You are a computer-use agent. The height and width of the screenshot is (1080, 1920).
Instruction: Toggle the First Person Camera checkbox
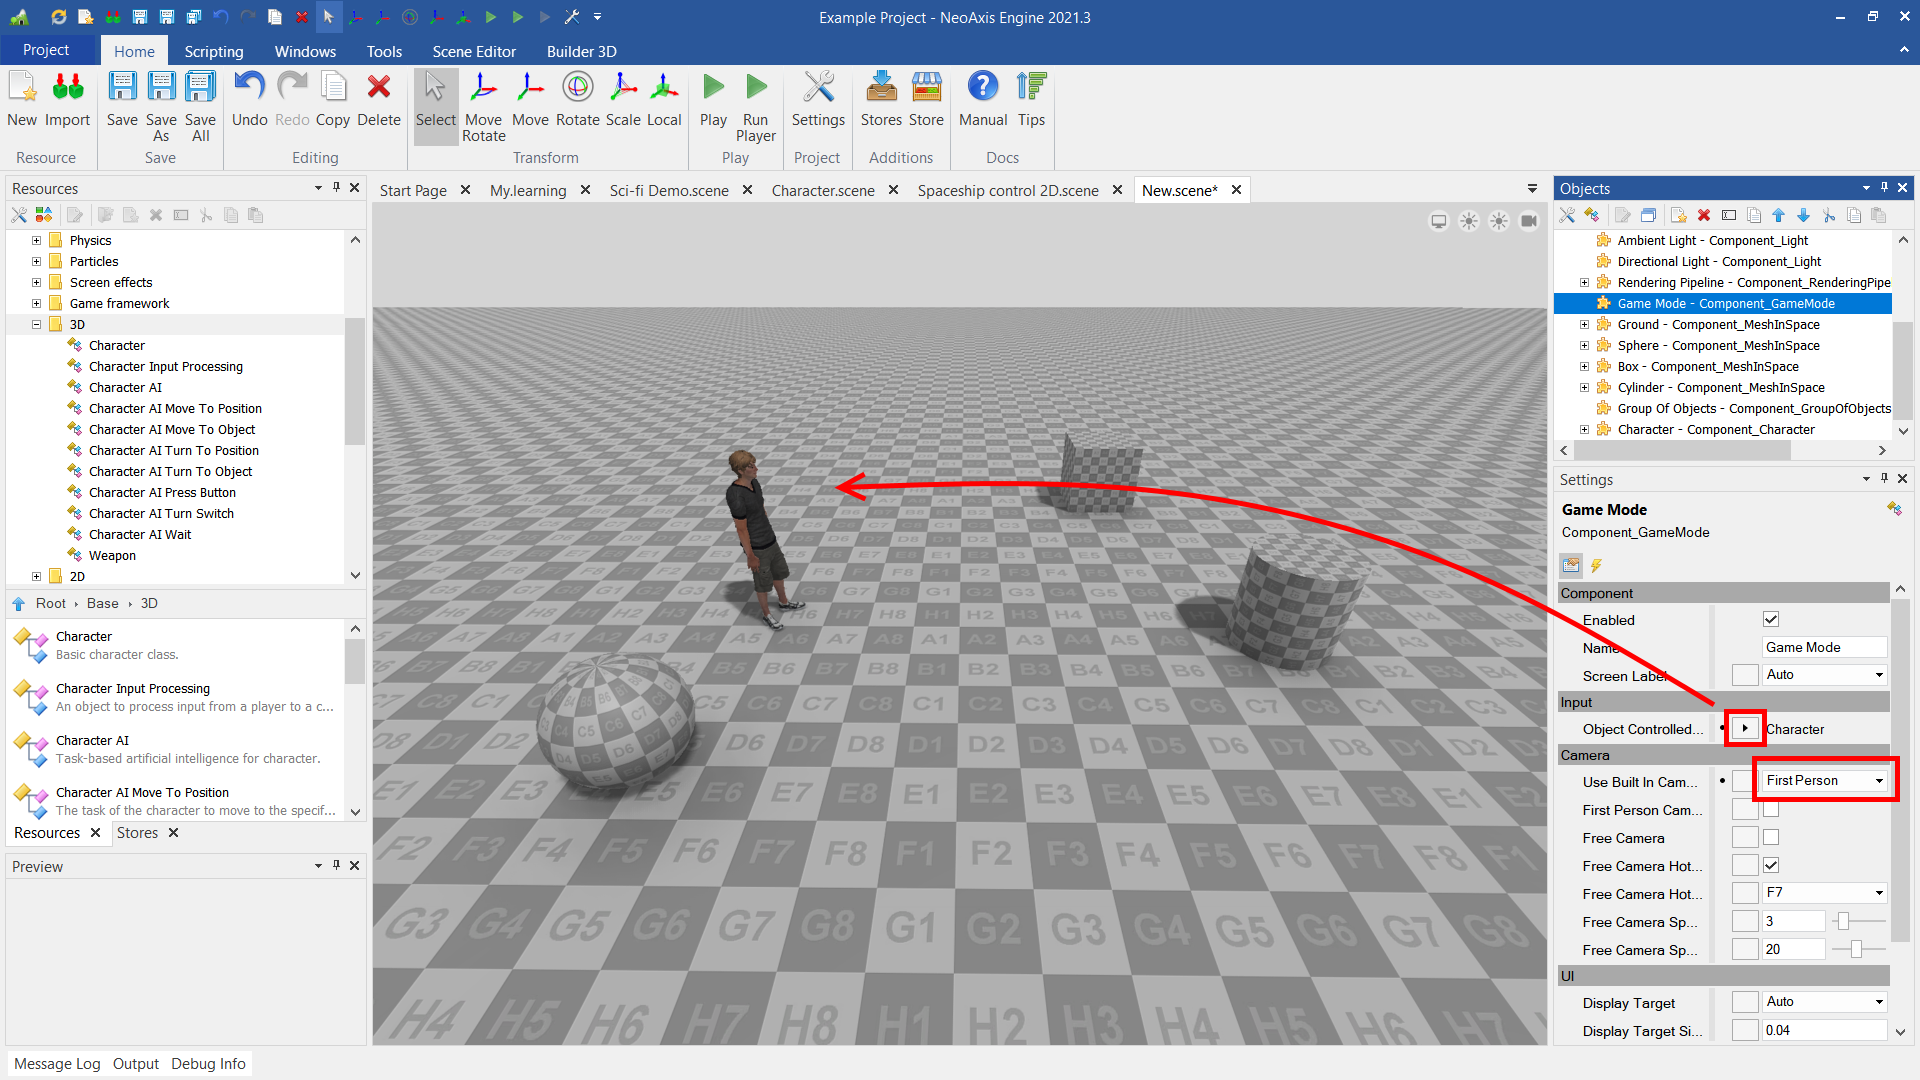(1771, 810)
